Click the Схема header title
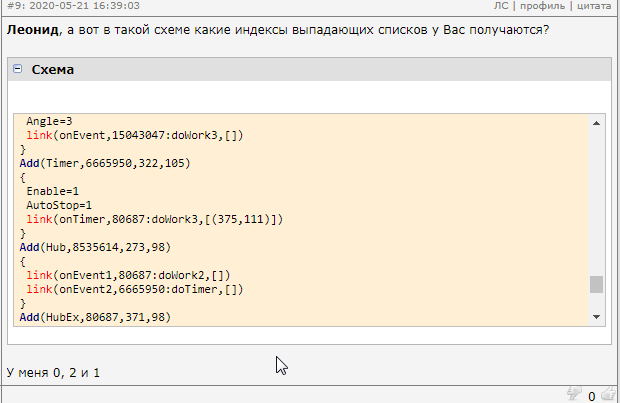Viewport: 620px width, 403px height. tap(52, 70)
